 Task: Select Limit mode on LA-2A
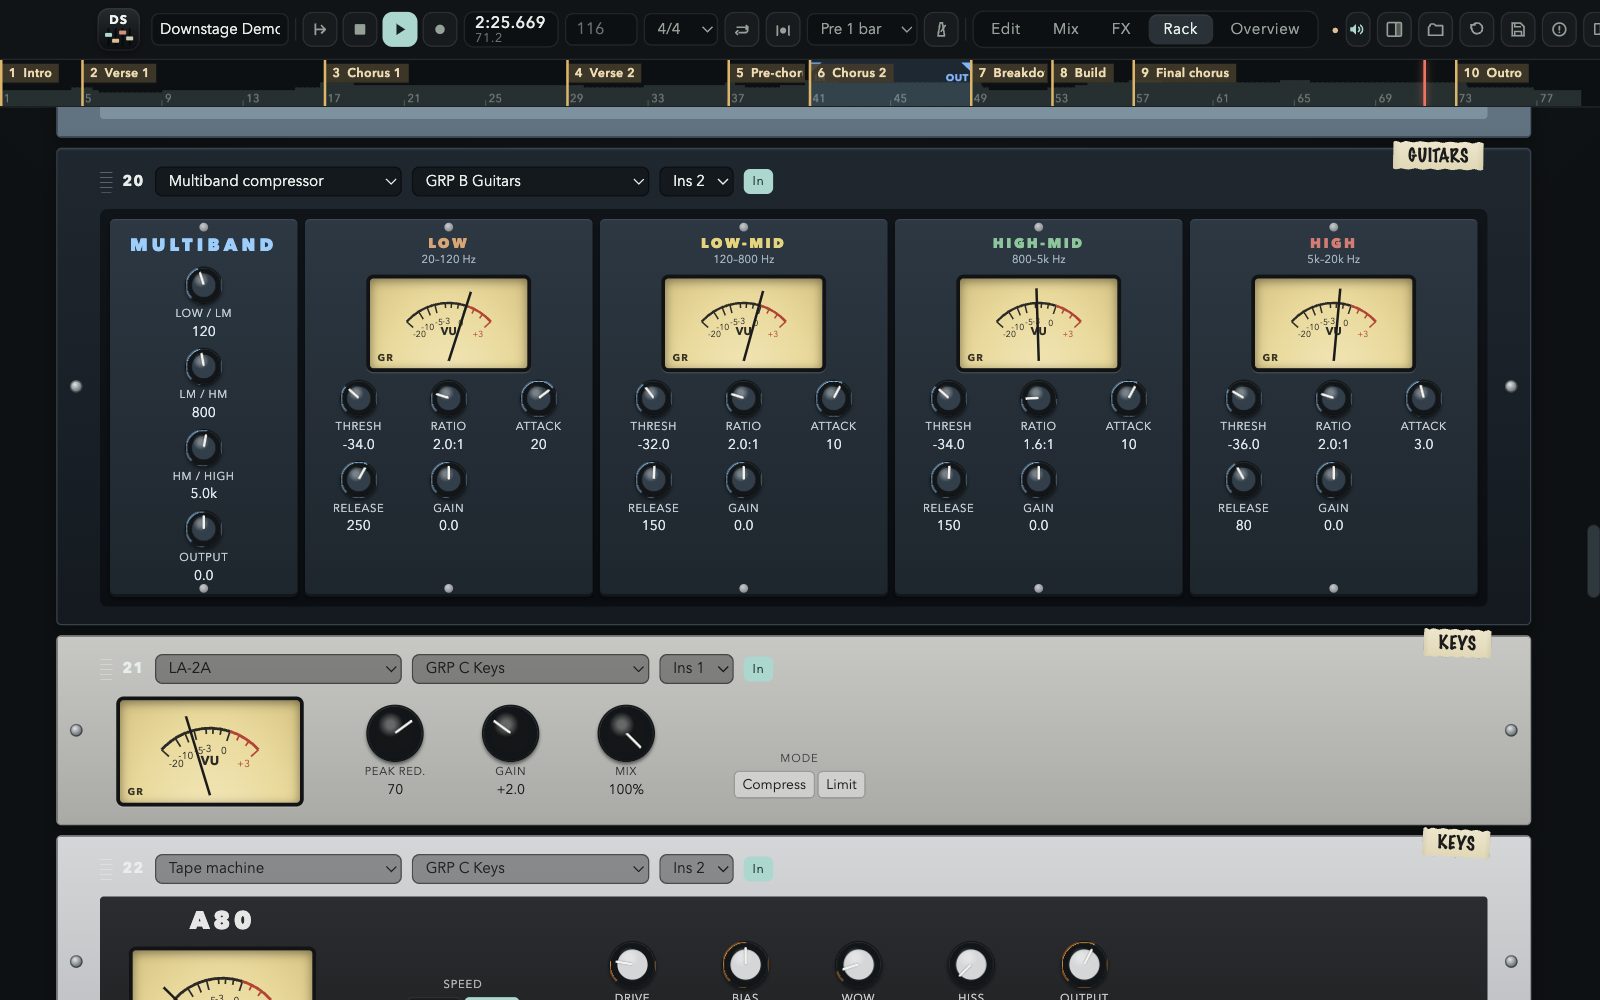pos(841,784)
